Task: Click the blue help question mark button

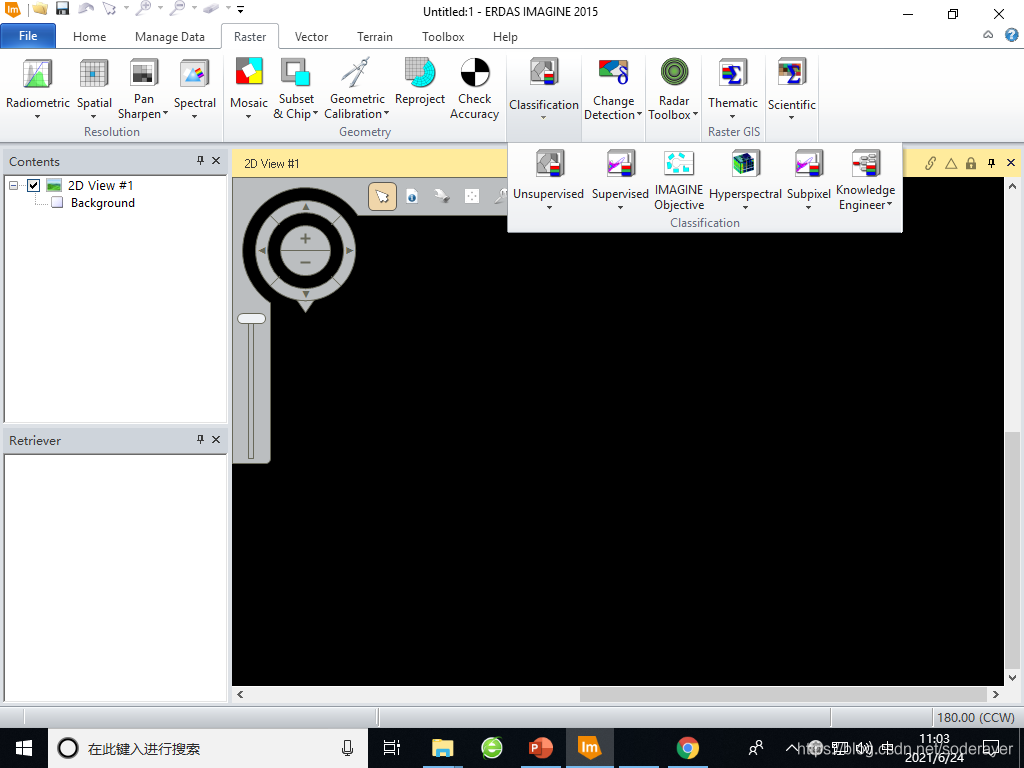Action: (1012, 35)
